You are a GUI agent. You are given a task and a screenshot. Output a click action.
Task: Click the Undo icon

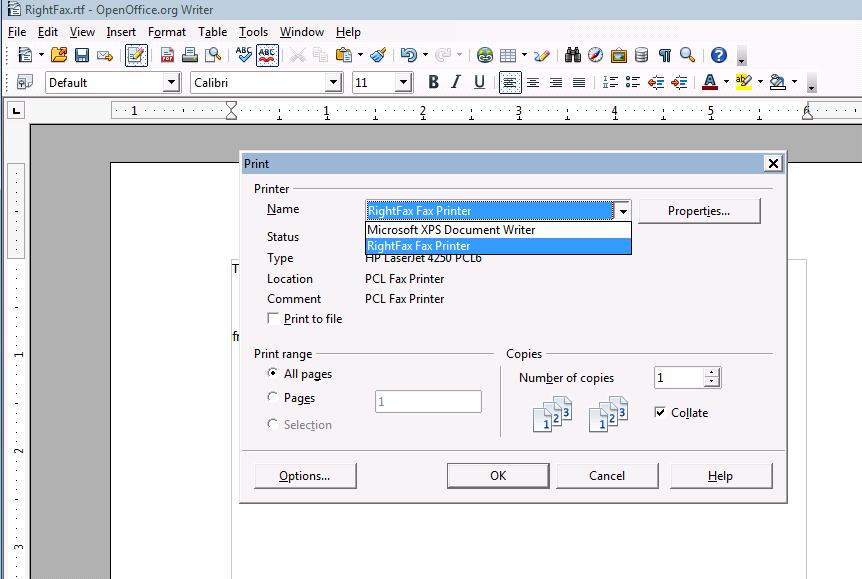click(408, 55)
